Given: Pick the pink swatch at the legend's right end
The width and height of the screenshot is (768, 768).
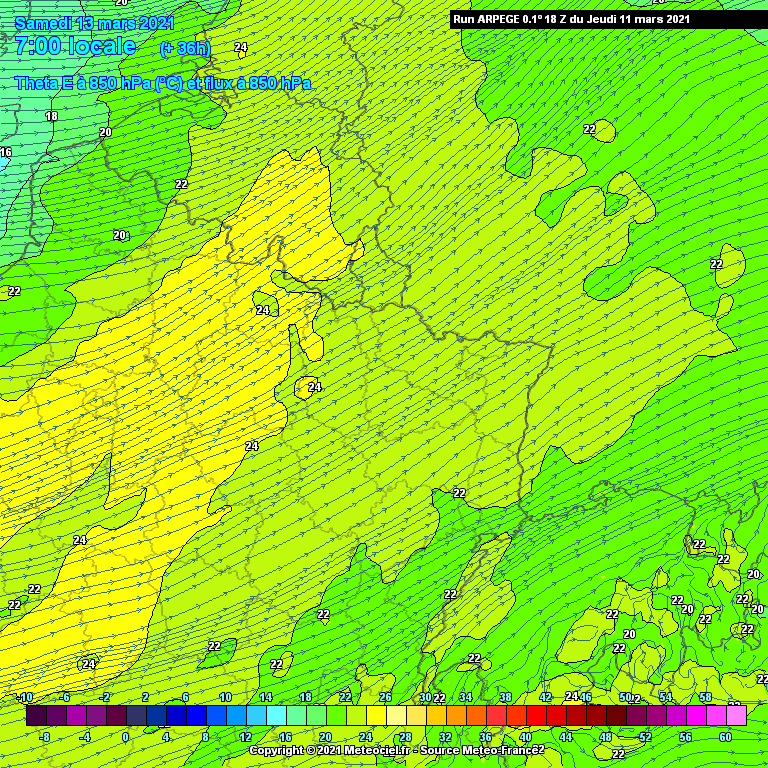Looking at the screenshot, I should [x=736, y=715].
